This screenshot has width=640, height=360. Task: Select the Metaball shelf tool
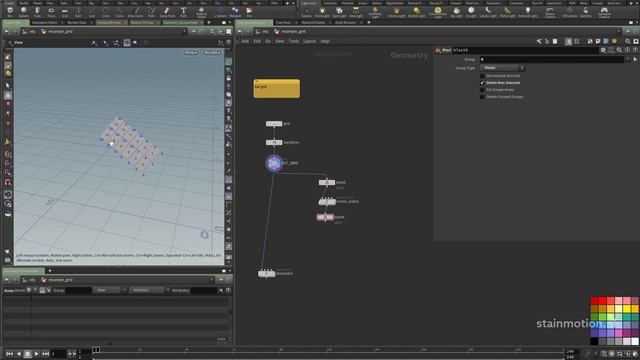click(x=235, y=11)
